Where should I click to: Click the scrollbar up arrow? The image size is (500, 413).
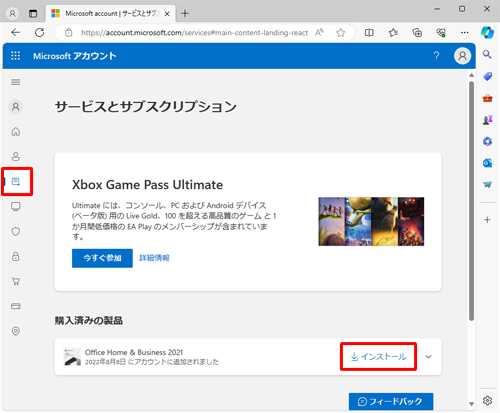(x=471, y=75)
